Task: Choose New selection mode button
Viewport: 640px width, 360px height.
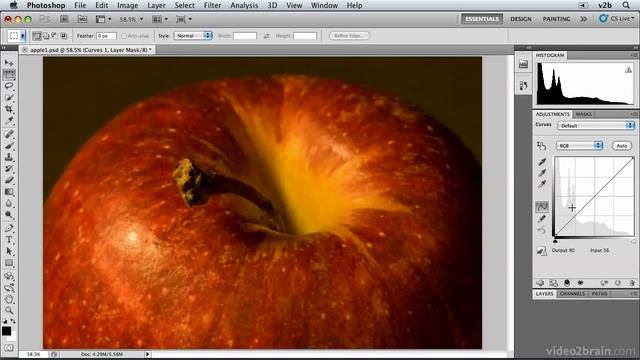Action: tap(37, 36)
